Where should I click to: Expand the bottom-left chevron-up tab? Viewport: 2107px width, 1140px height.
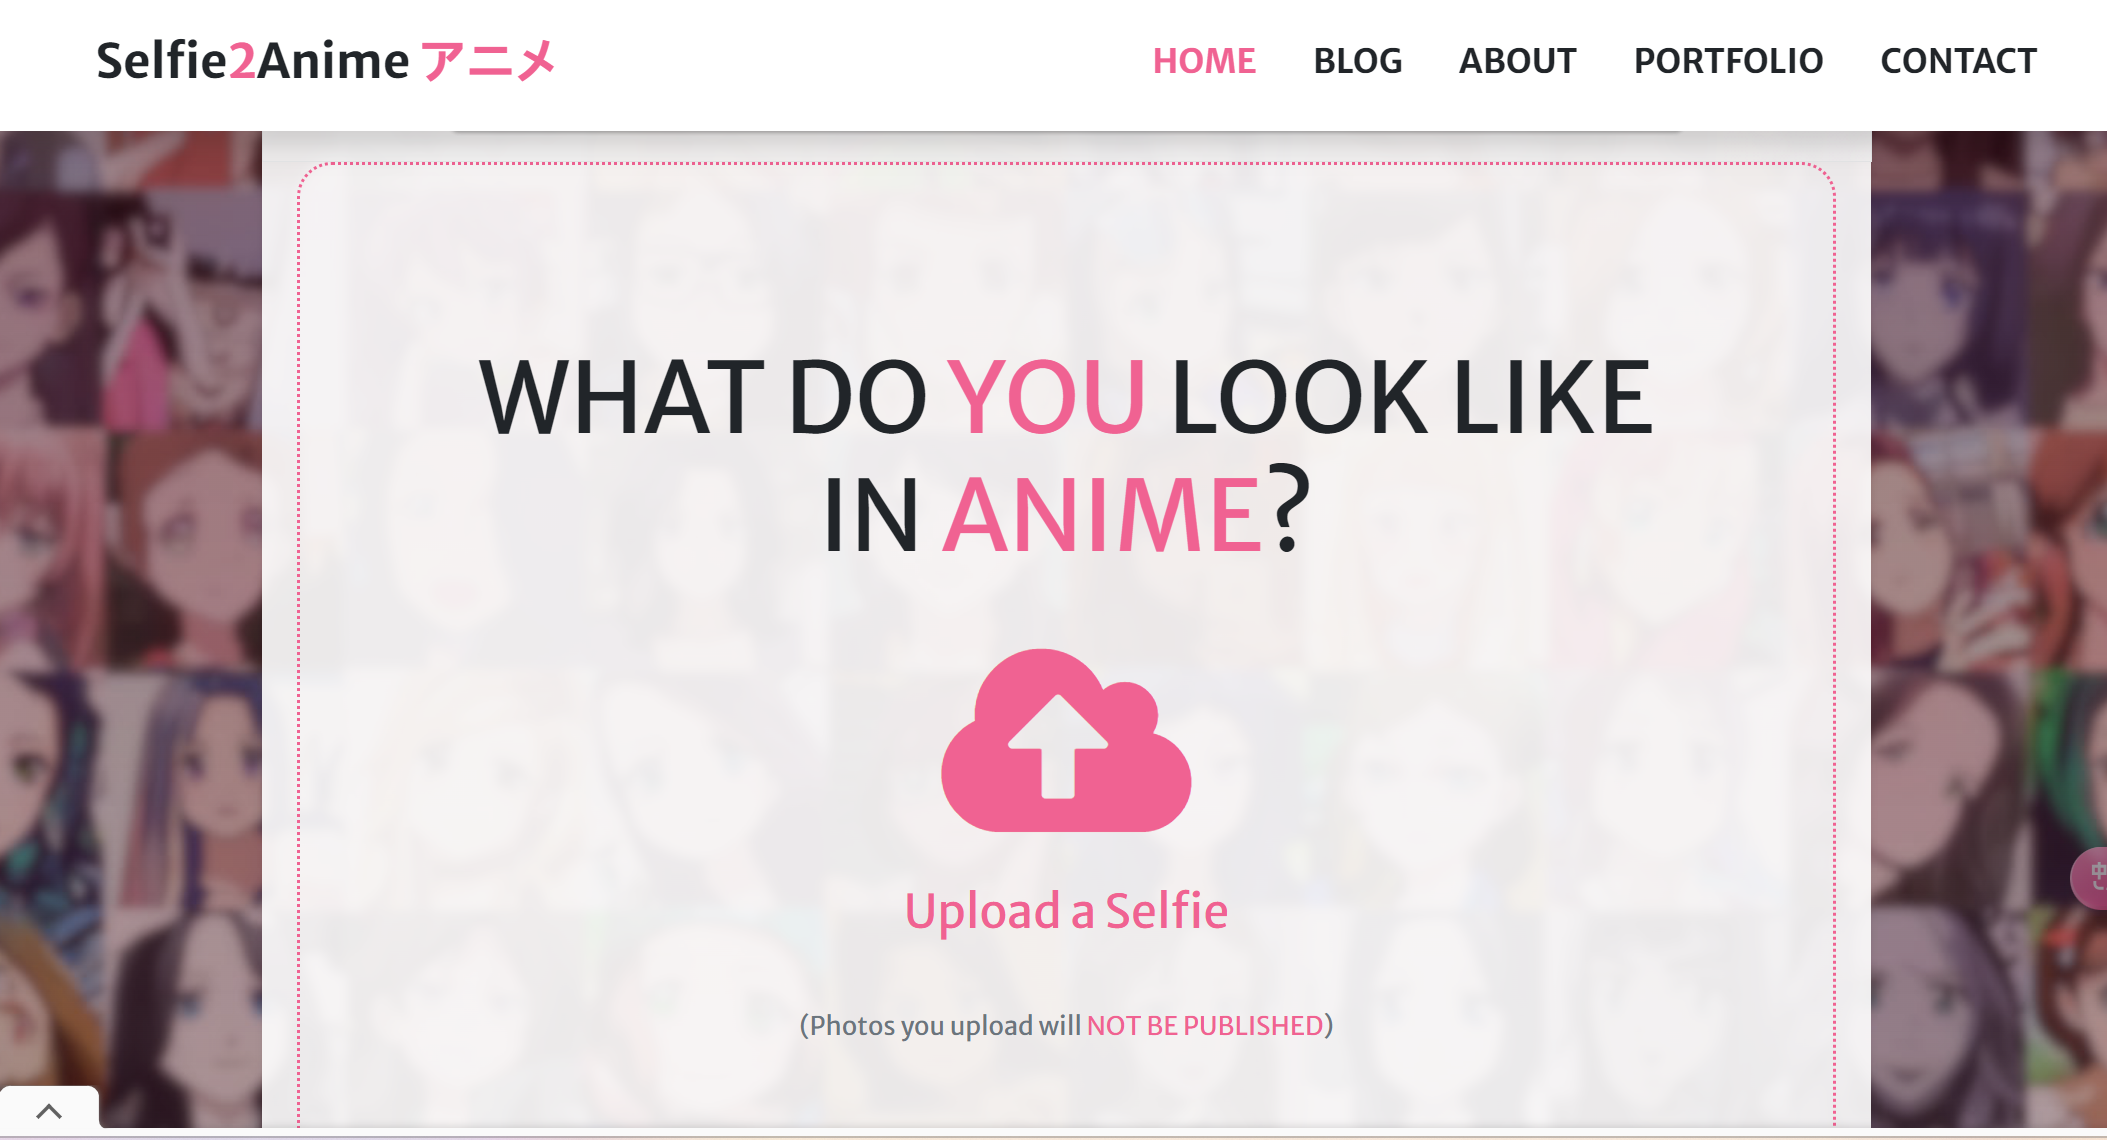click(x=49, y=1110)
